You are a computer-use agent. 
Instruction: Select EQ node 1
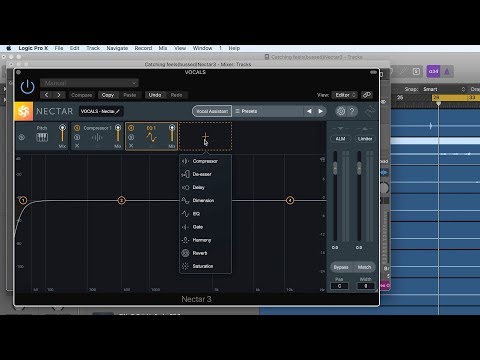tap(23, 200)
